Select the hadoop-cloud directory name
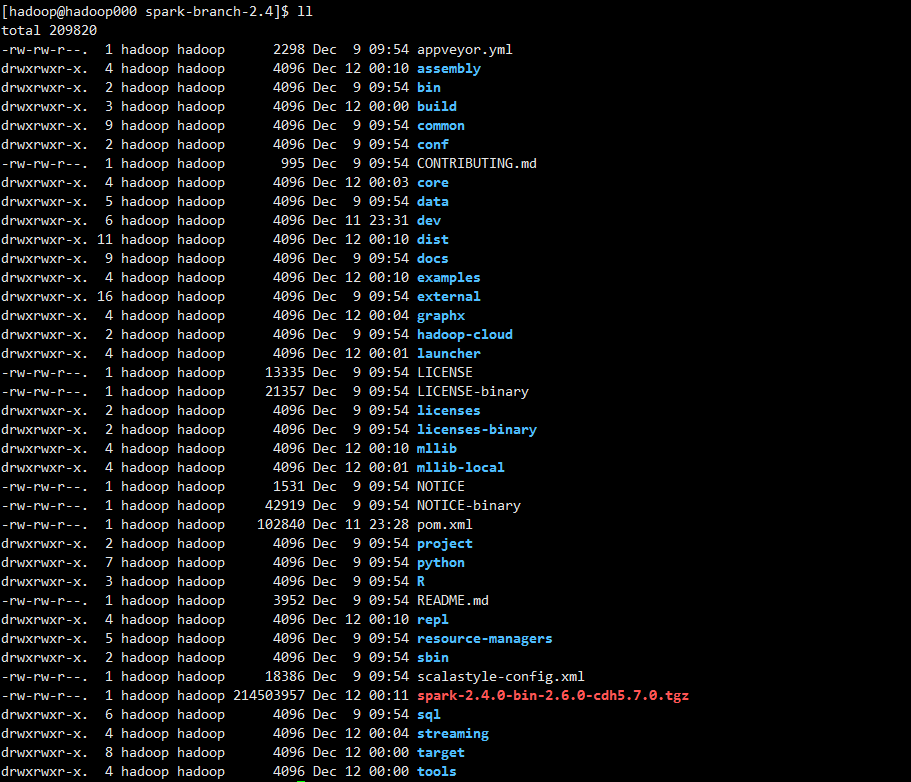The image size is (911, 782). coord(464,335)
